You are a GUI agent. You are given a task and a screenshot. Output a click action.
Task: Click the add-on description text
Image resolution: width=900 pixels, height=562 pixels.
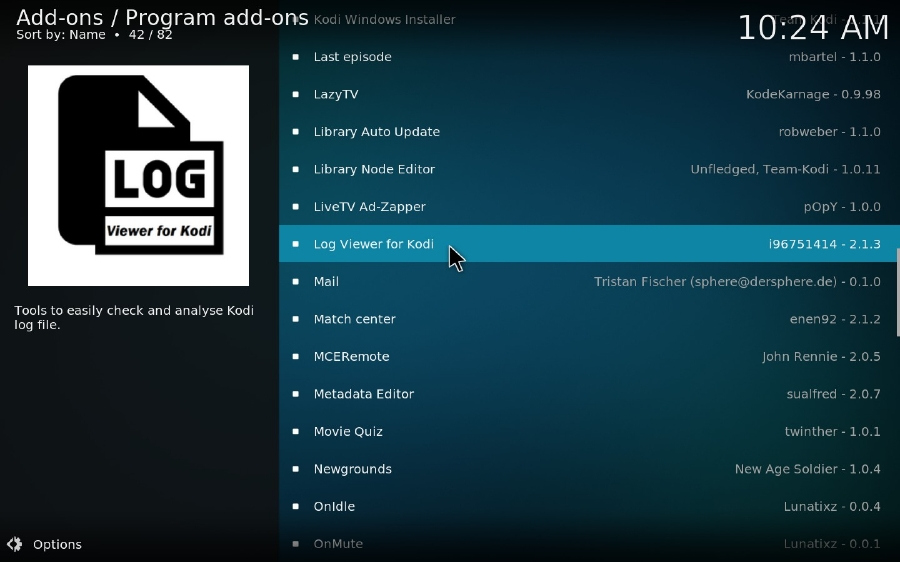click(x=134, y=317)
